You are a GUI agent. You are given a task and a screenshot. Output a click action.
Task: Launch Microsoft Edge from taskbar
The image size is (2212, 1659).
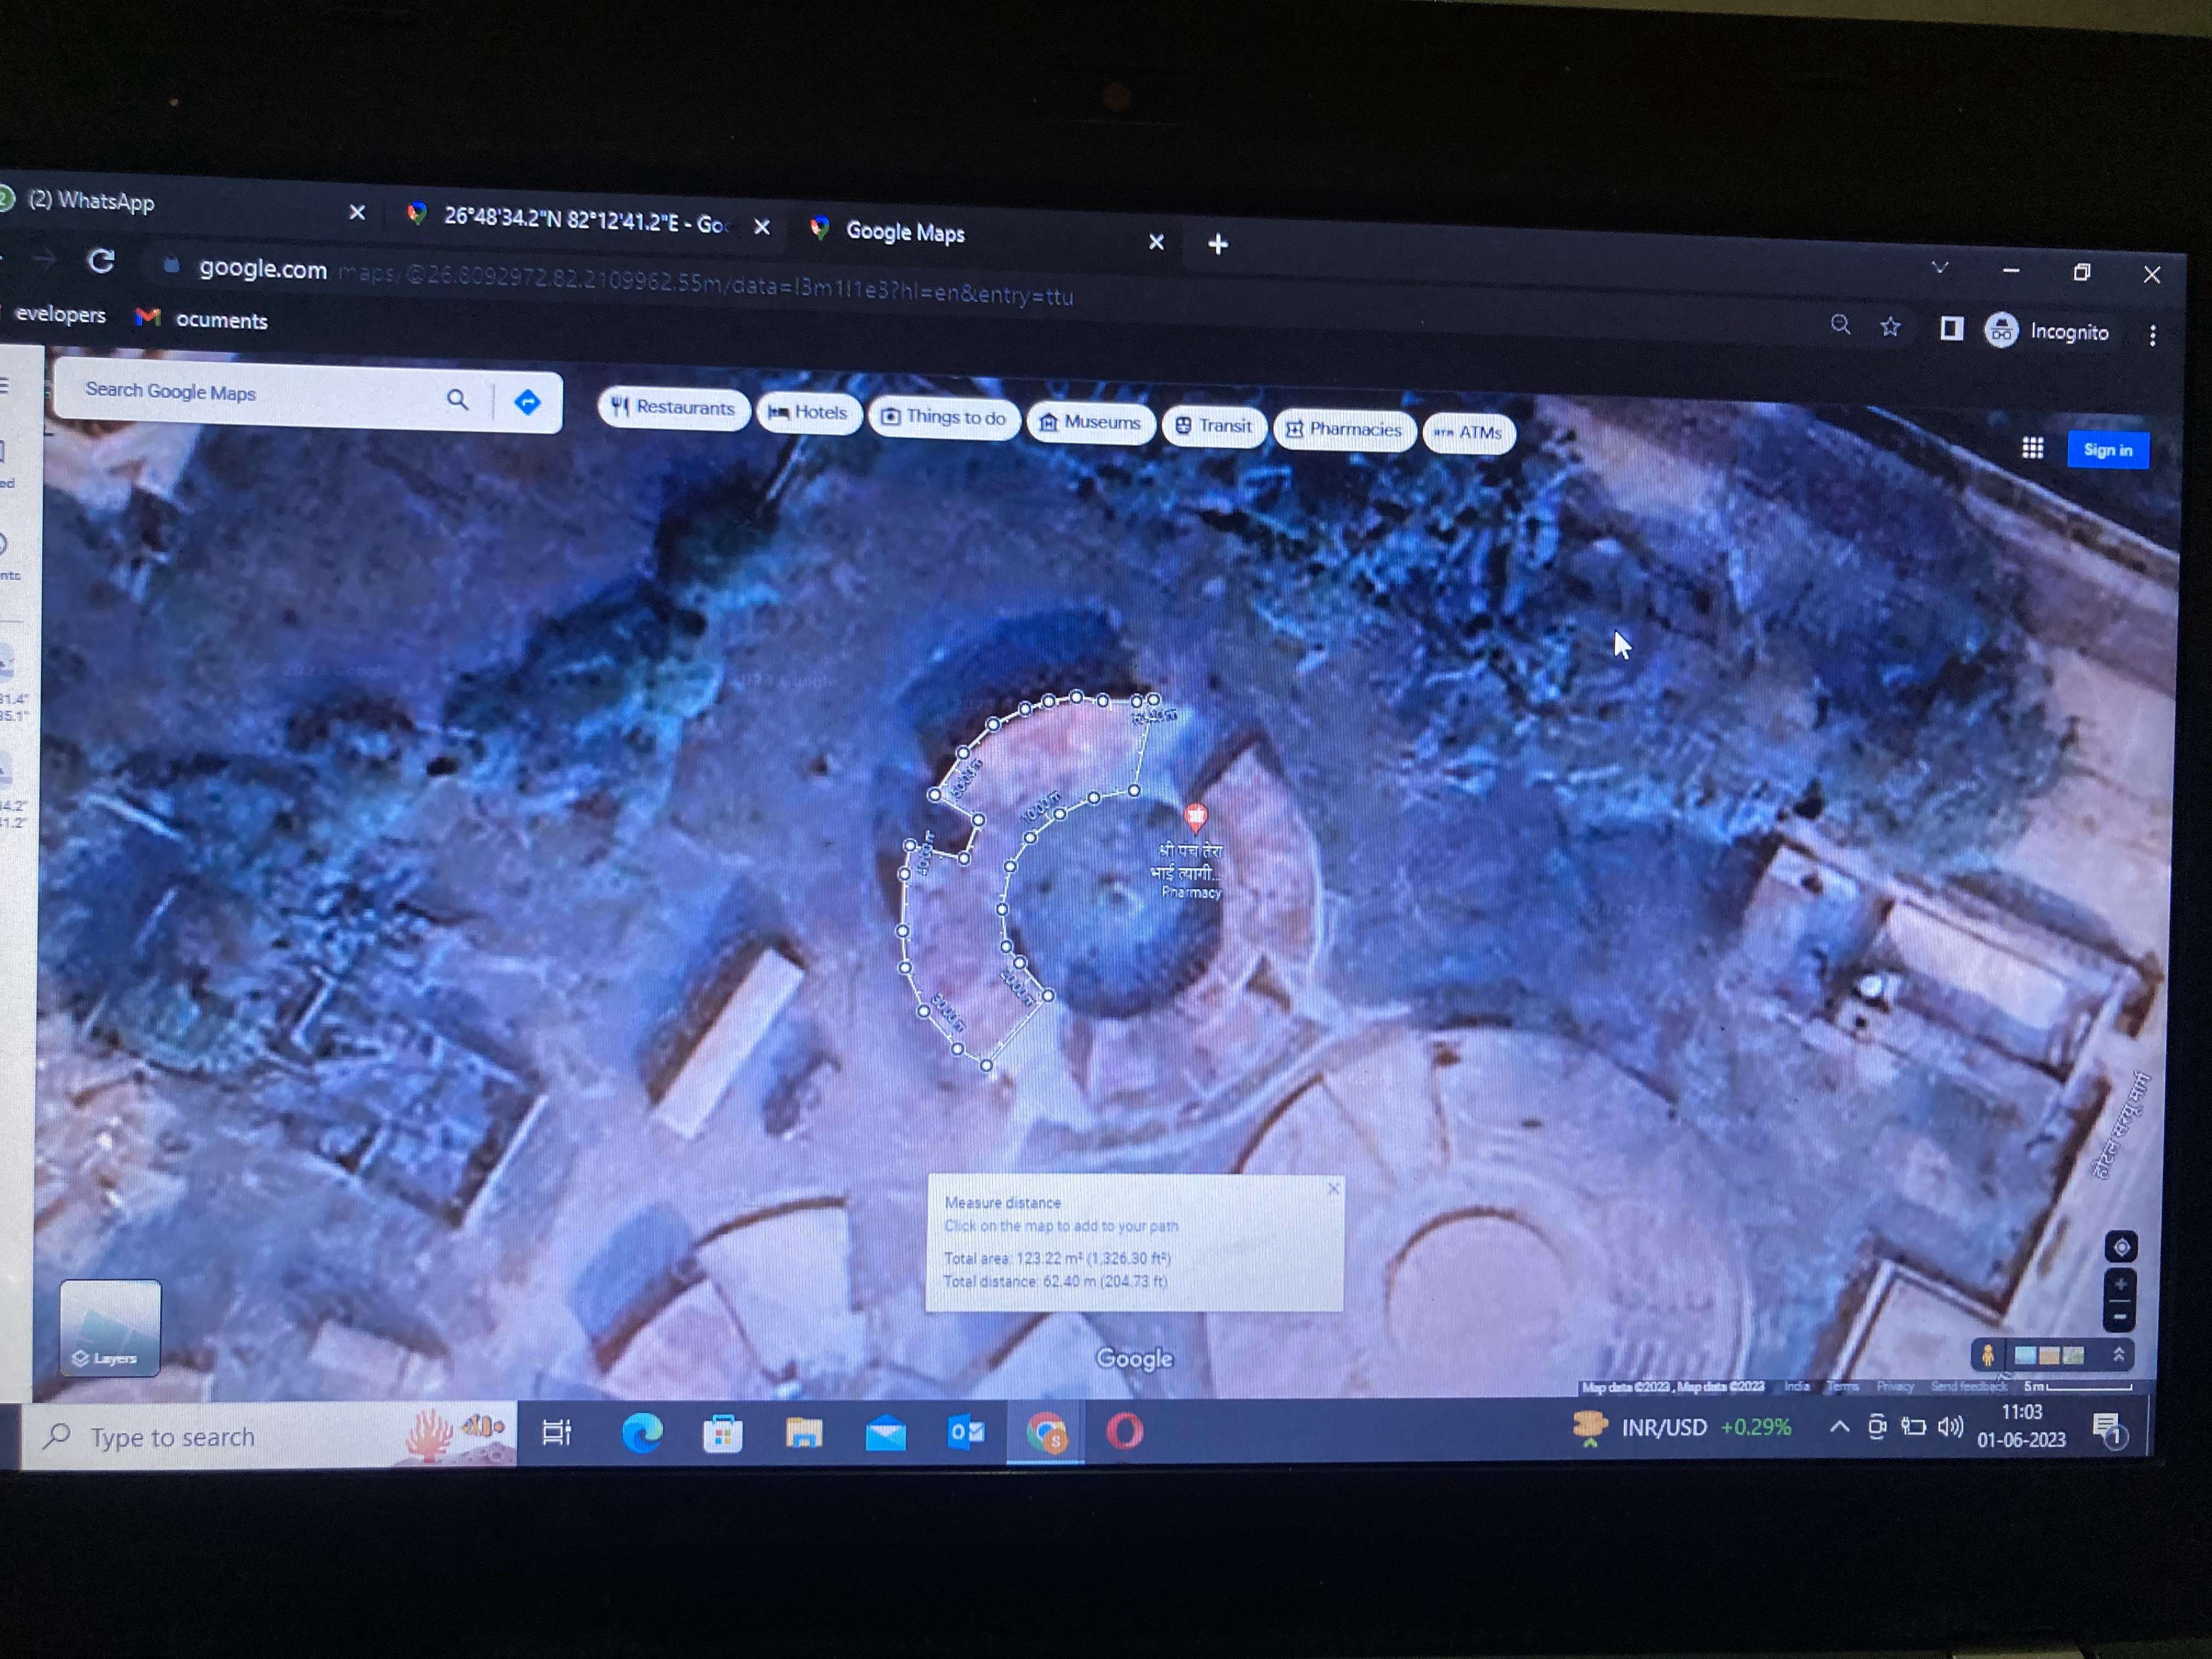coord(641,1433)
